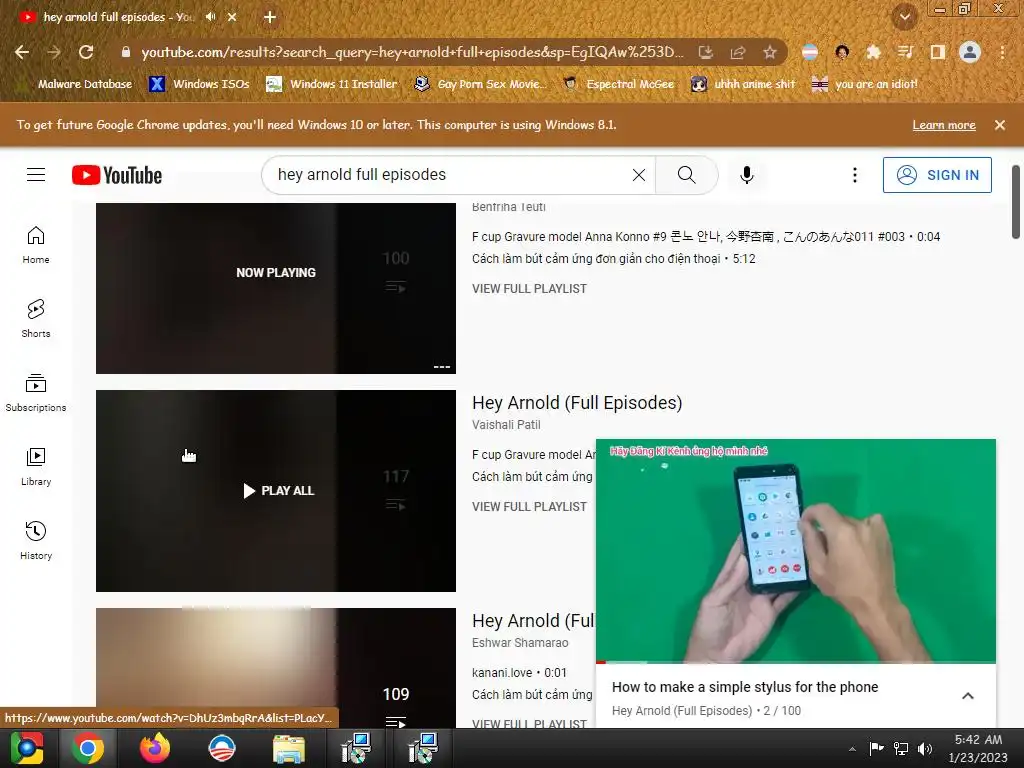Image resolution: width=1024 pixels, height=768 pixels.
Task: Click the page vertical scrollbar
Action: coord(1016,202)
